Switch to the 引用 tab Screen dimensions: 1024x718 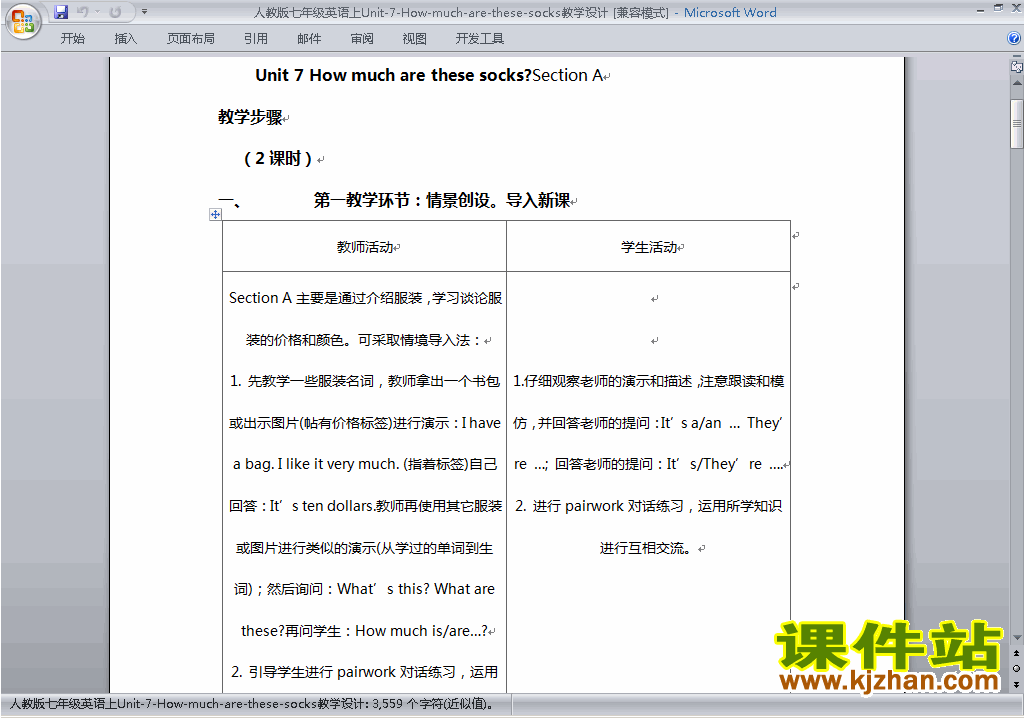click(256, 39)
